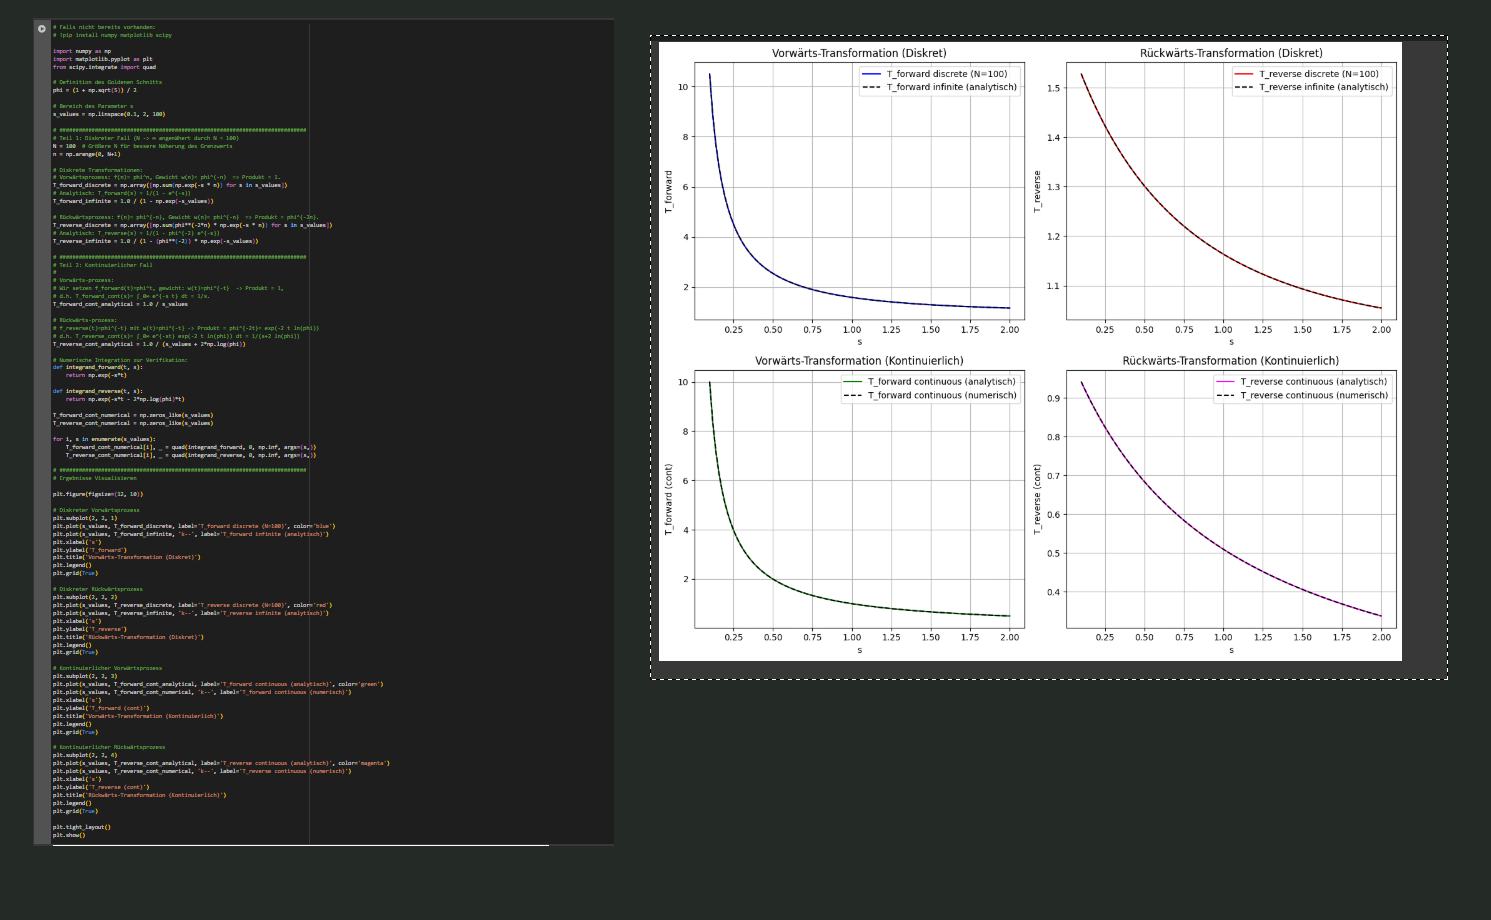This screenshot has height=920, width=1491.
Task: Click the 'Vorwärts-Transformation (Diskret)' plot title
Action: click(858, 53)
